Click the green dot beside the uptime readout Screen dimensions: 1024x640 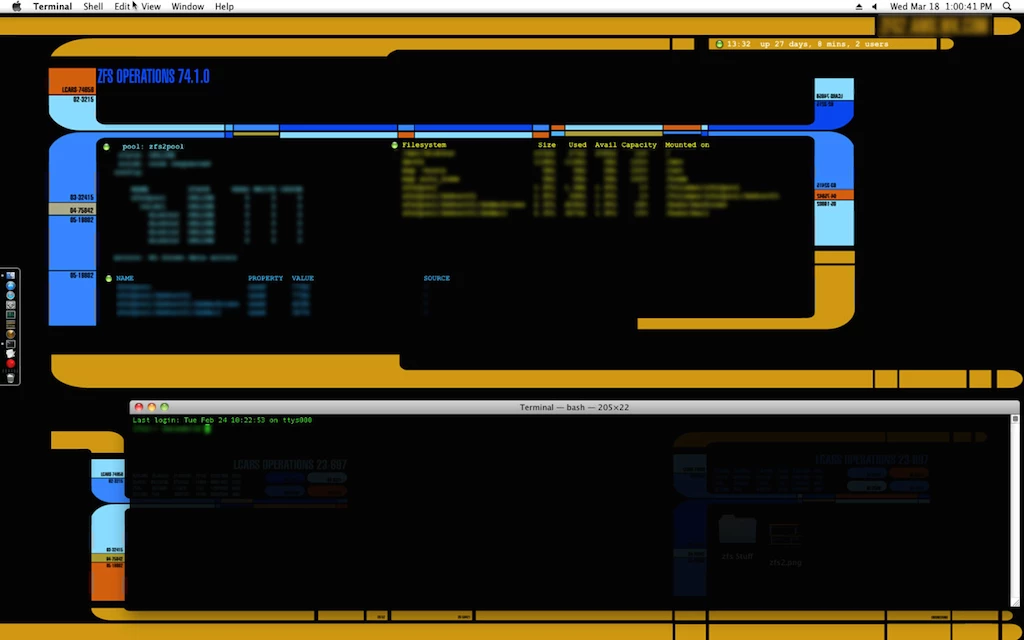[719, 44]
